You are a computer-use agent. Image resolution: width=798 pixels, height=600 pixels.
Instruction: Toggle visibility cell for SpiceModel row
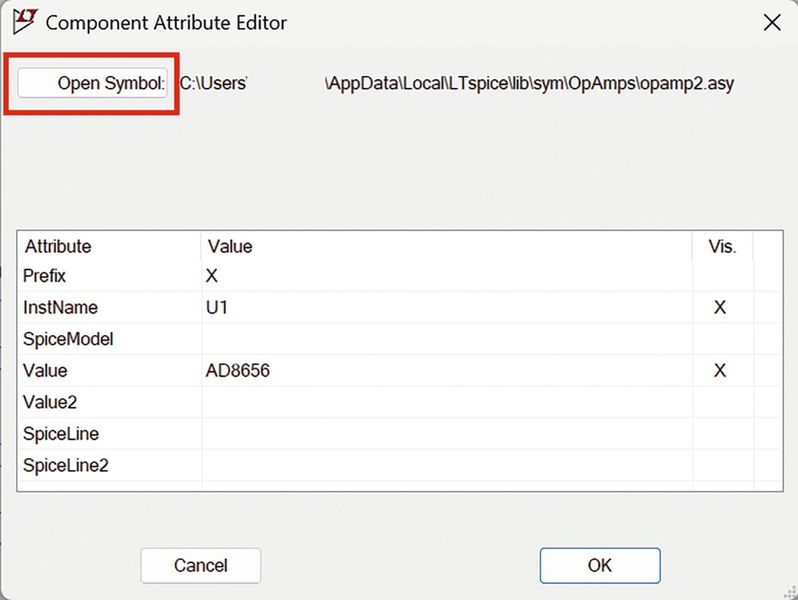click(723, 339)
